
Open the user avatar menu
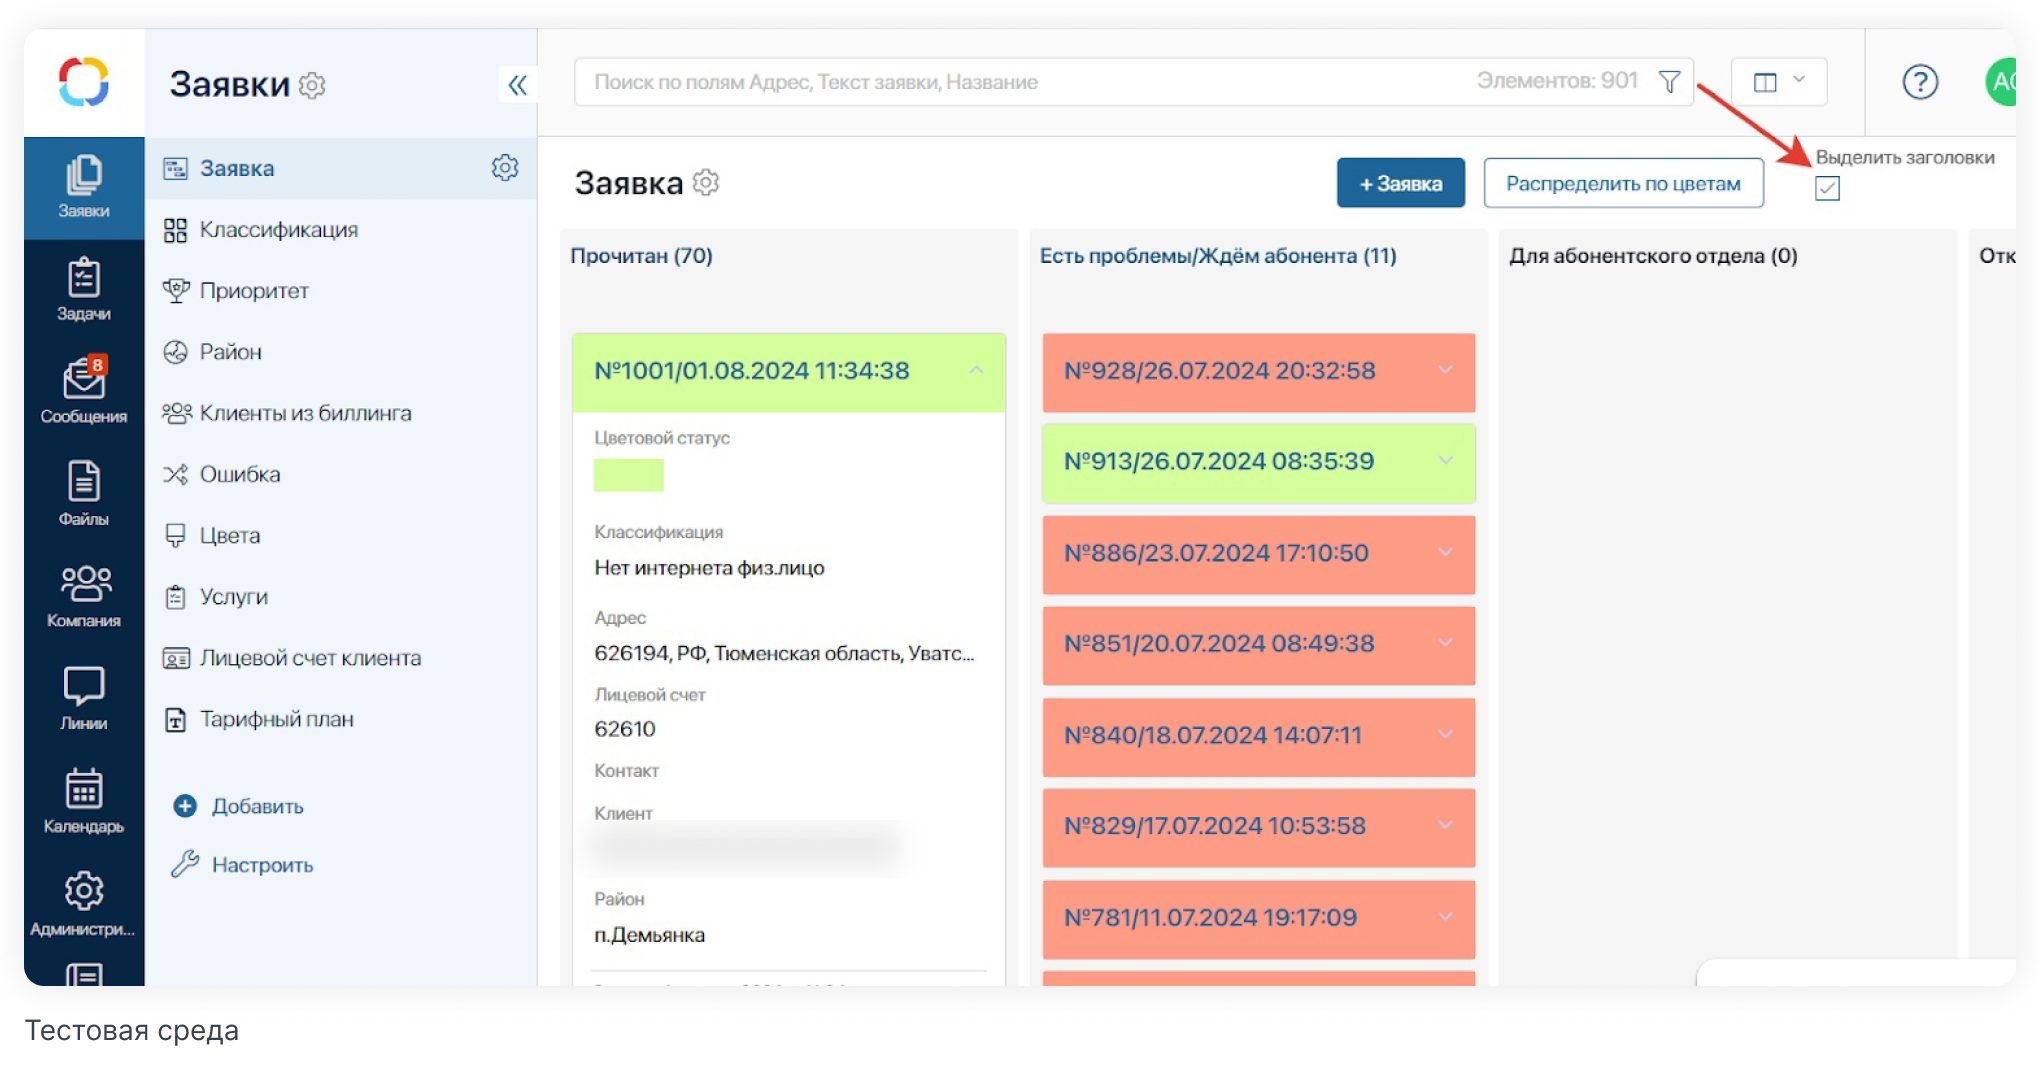2002,82
